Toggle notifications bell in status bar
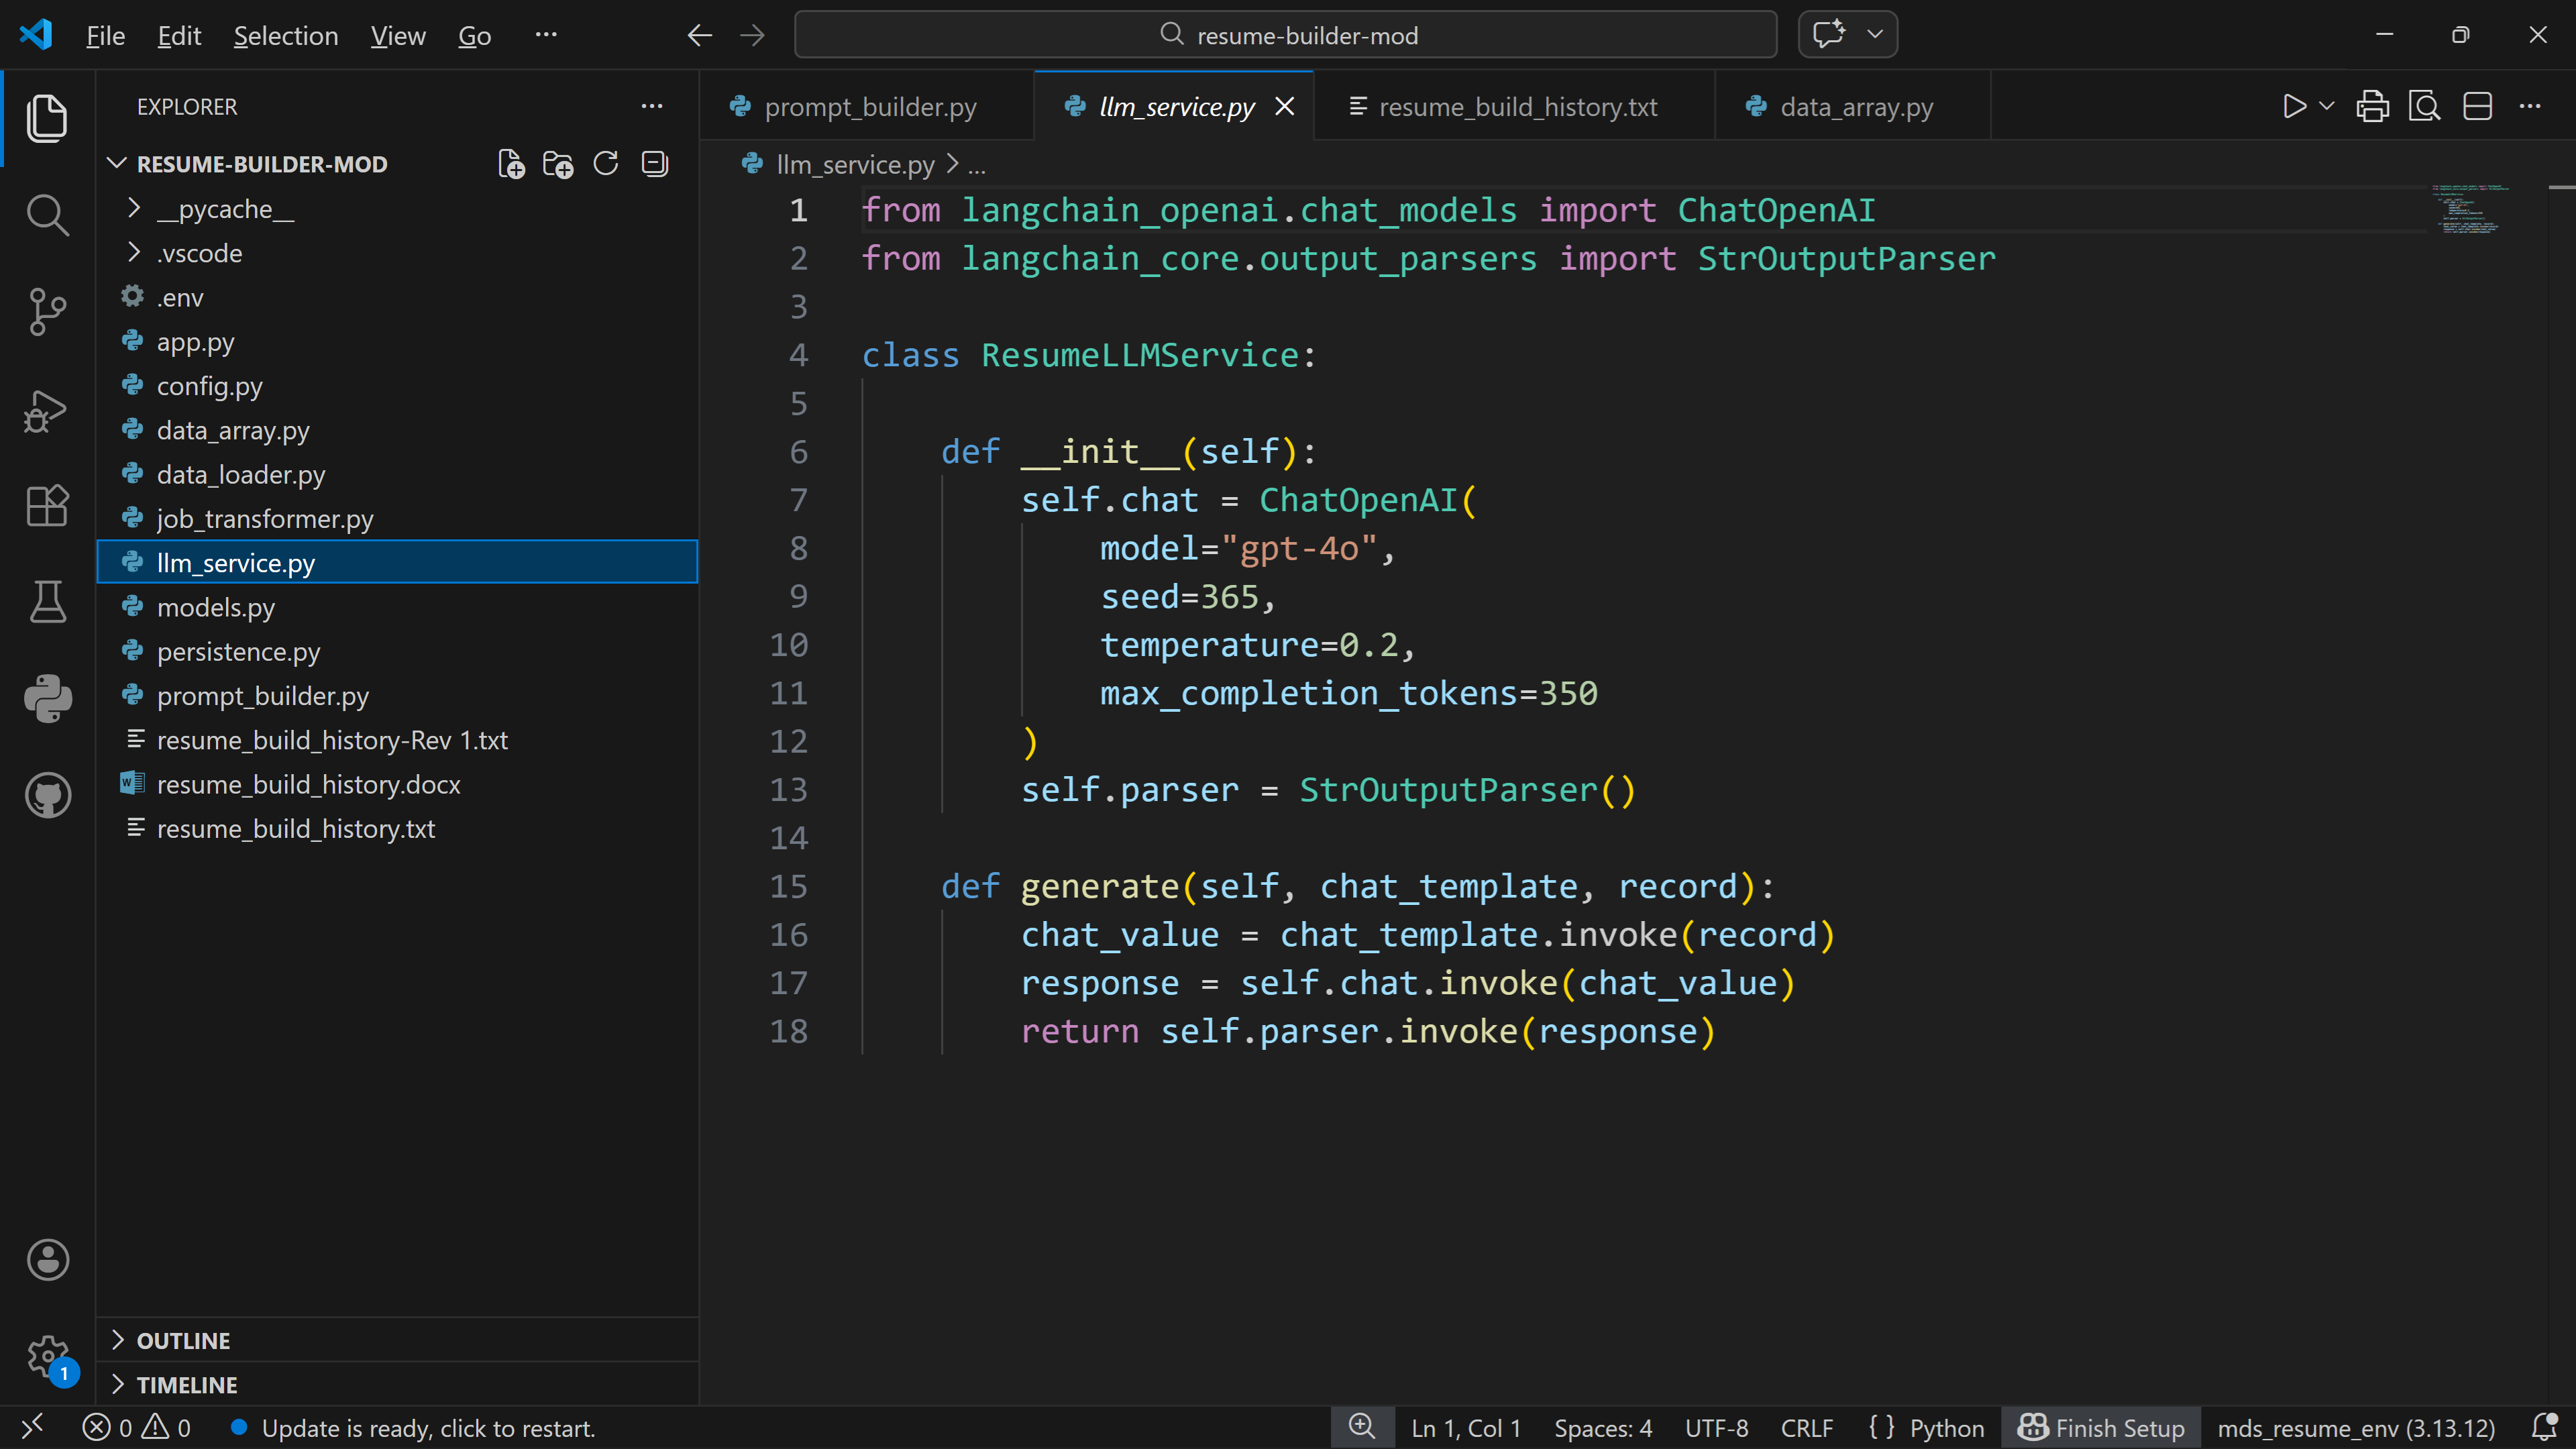Screen dimensions: 2576x1449 [x=2544, y=1428]
